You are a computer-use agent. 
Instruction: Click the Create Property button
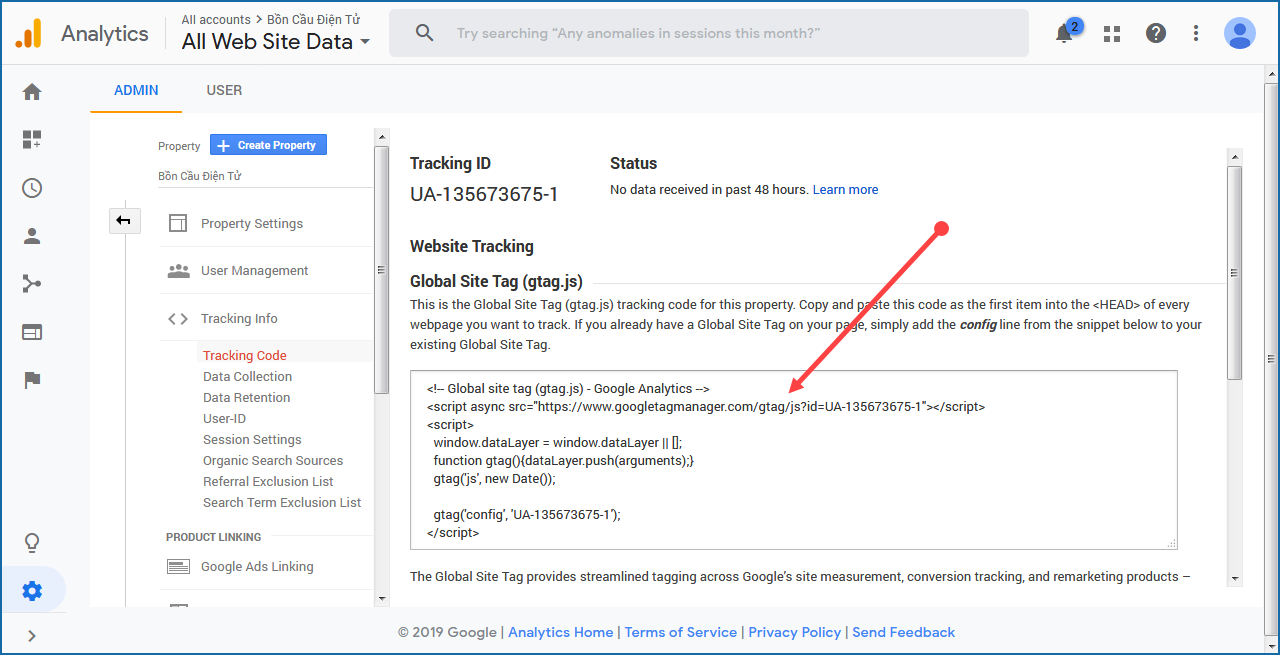(268, 145)
